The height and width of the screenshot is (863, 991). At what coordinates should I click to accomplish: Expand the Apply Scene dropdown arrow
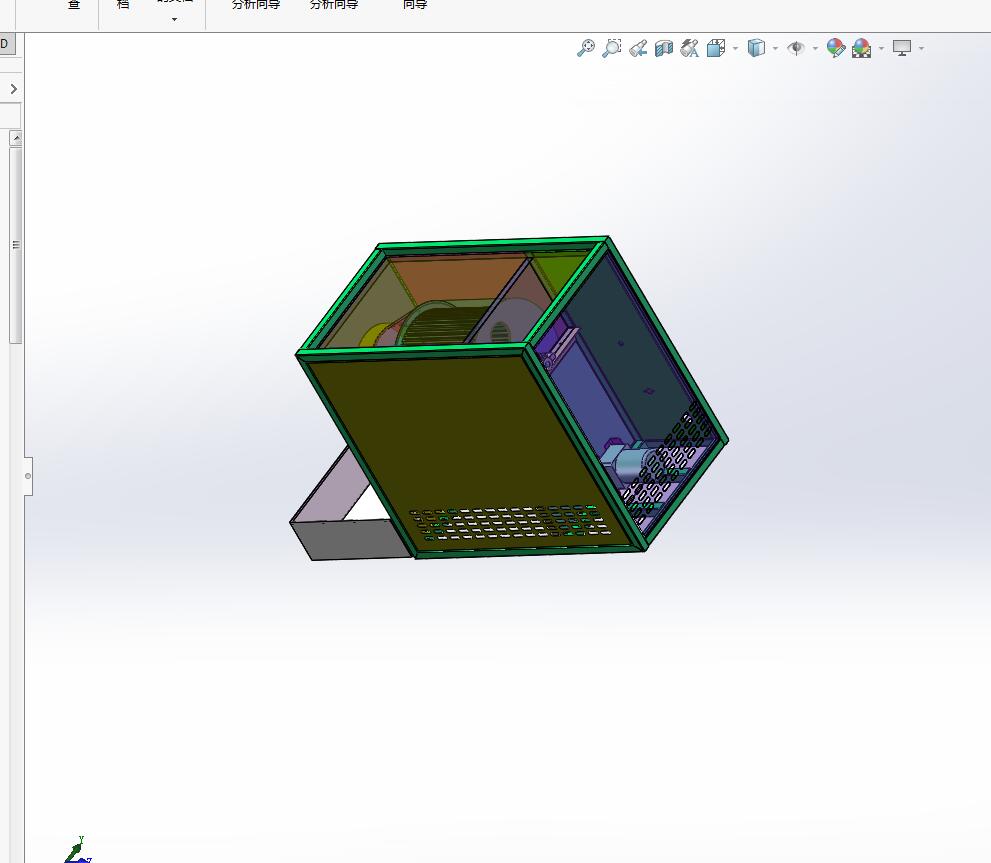(x=880, y=47)
